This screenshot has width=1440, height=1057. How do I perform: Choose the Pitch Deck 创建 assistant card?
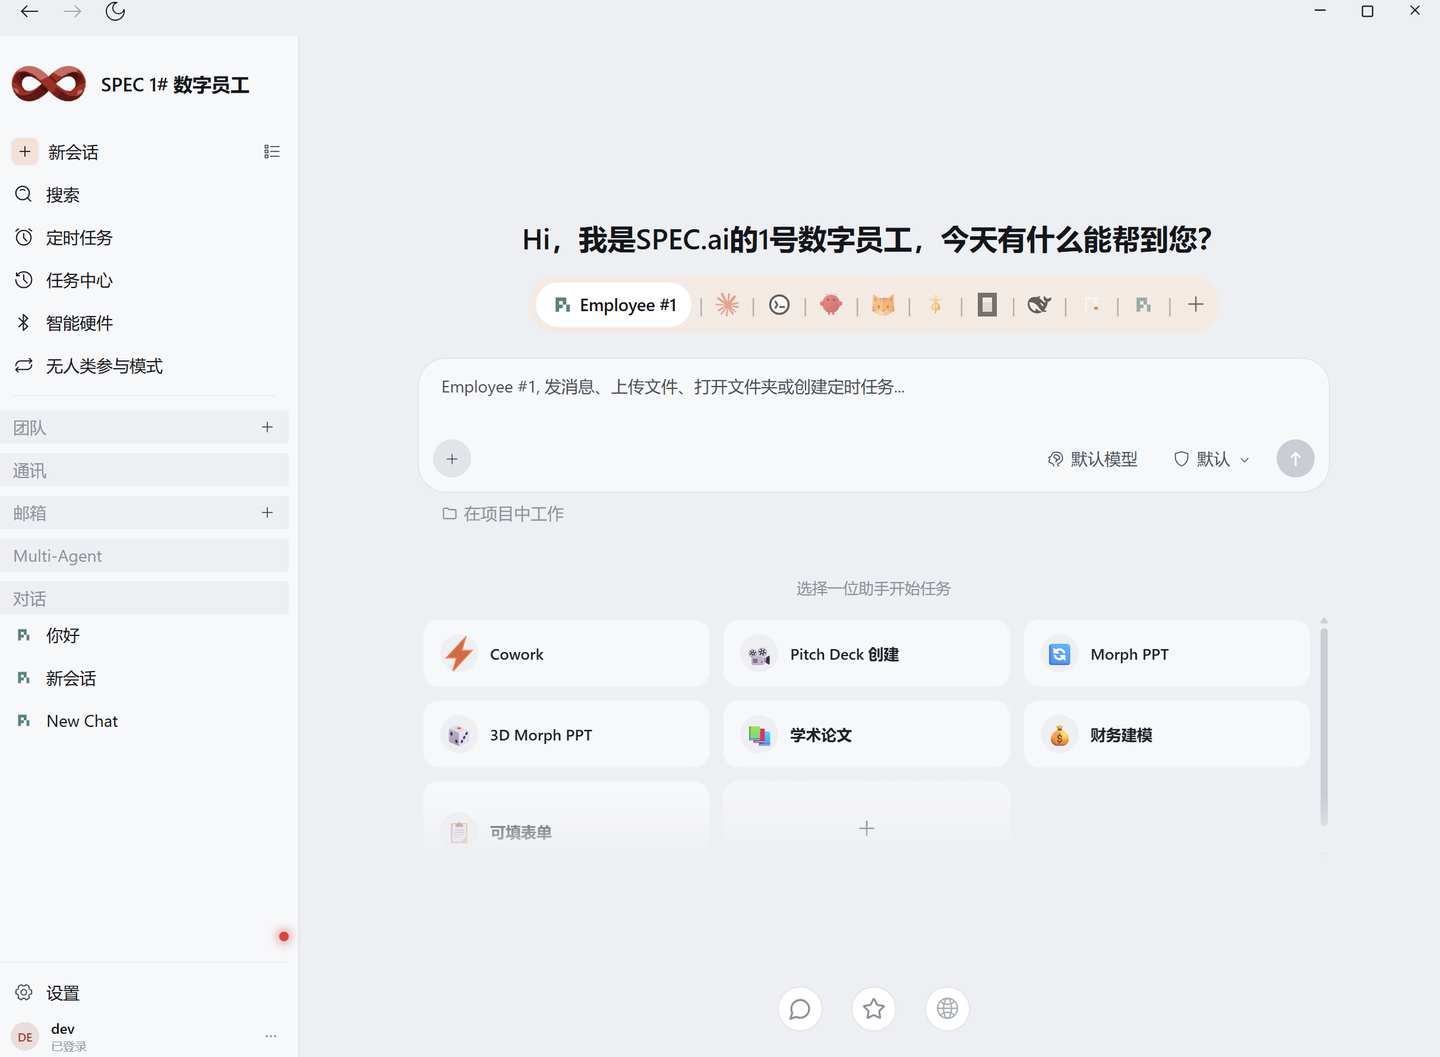866,654
